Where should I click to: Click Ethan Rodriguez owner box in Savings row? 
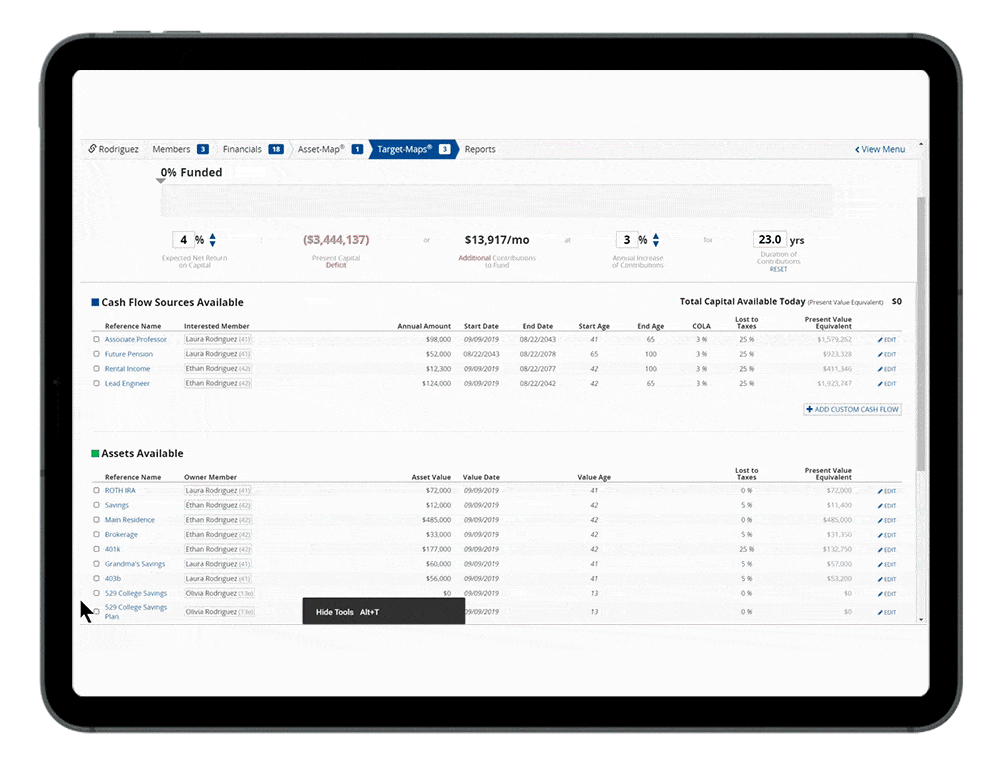click(x=218, y=505)
